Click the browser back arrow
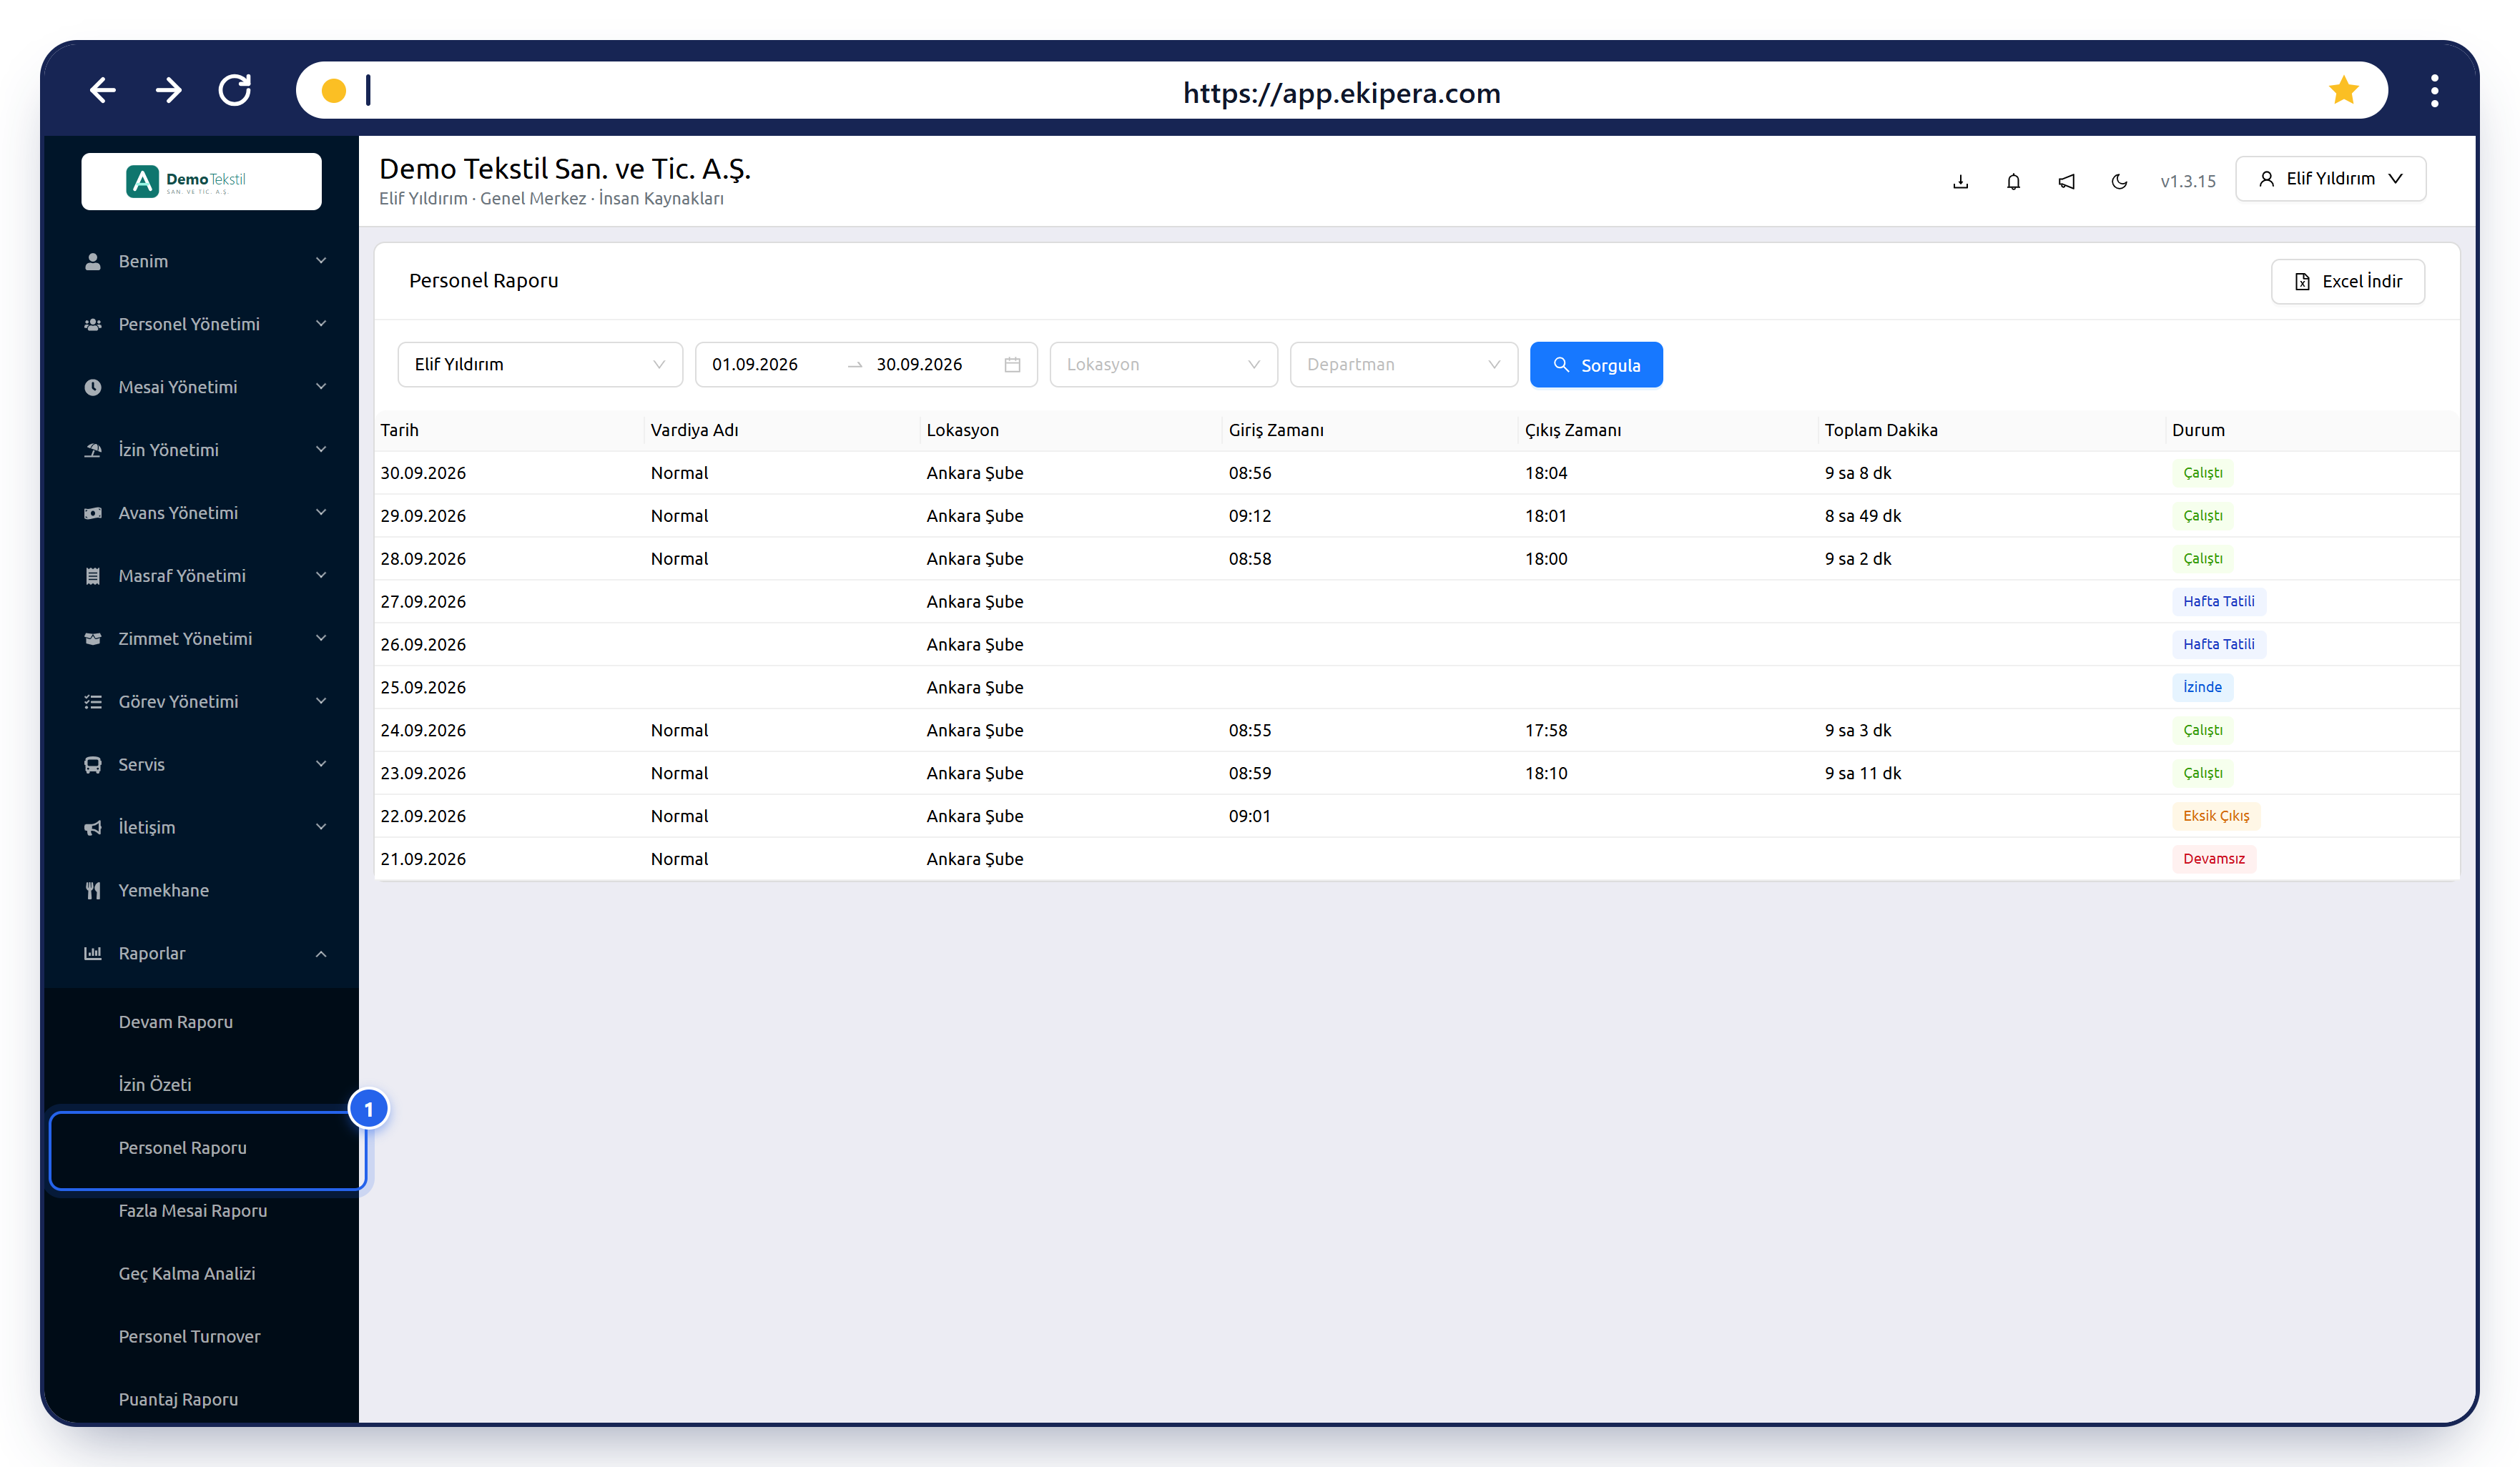Viewport: 2520px width, 1467px height. (103, 91)
